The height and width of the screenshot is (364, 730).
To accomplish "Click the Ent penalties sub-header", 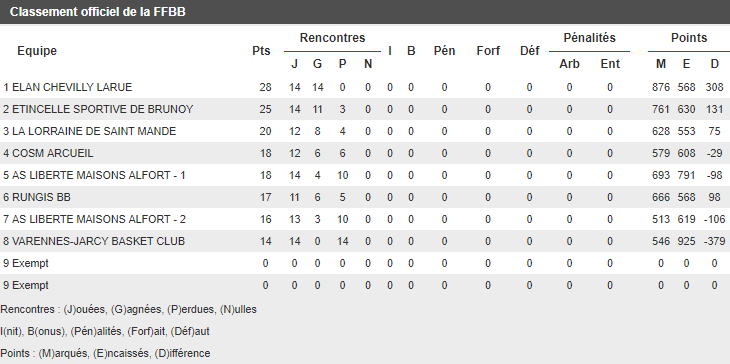I will pyautogui.click(x=610, y=64).
